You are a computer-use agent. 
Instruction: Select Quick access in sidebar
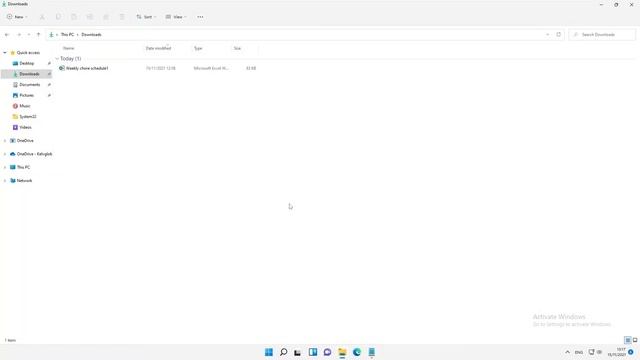point(28,53)
